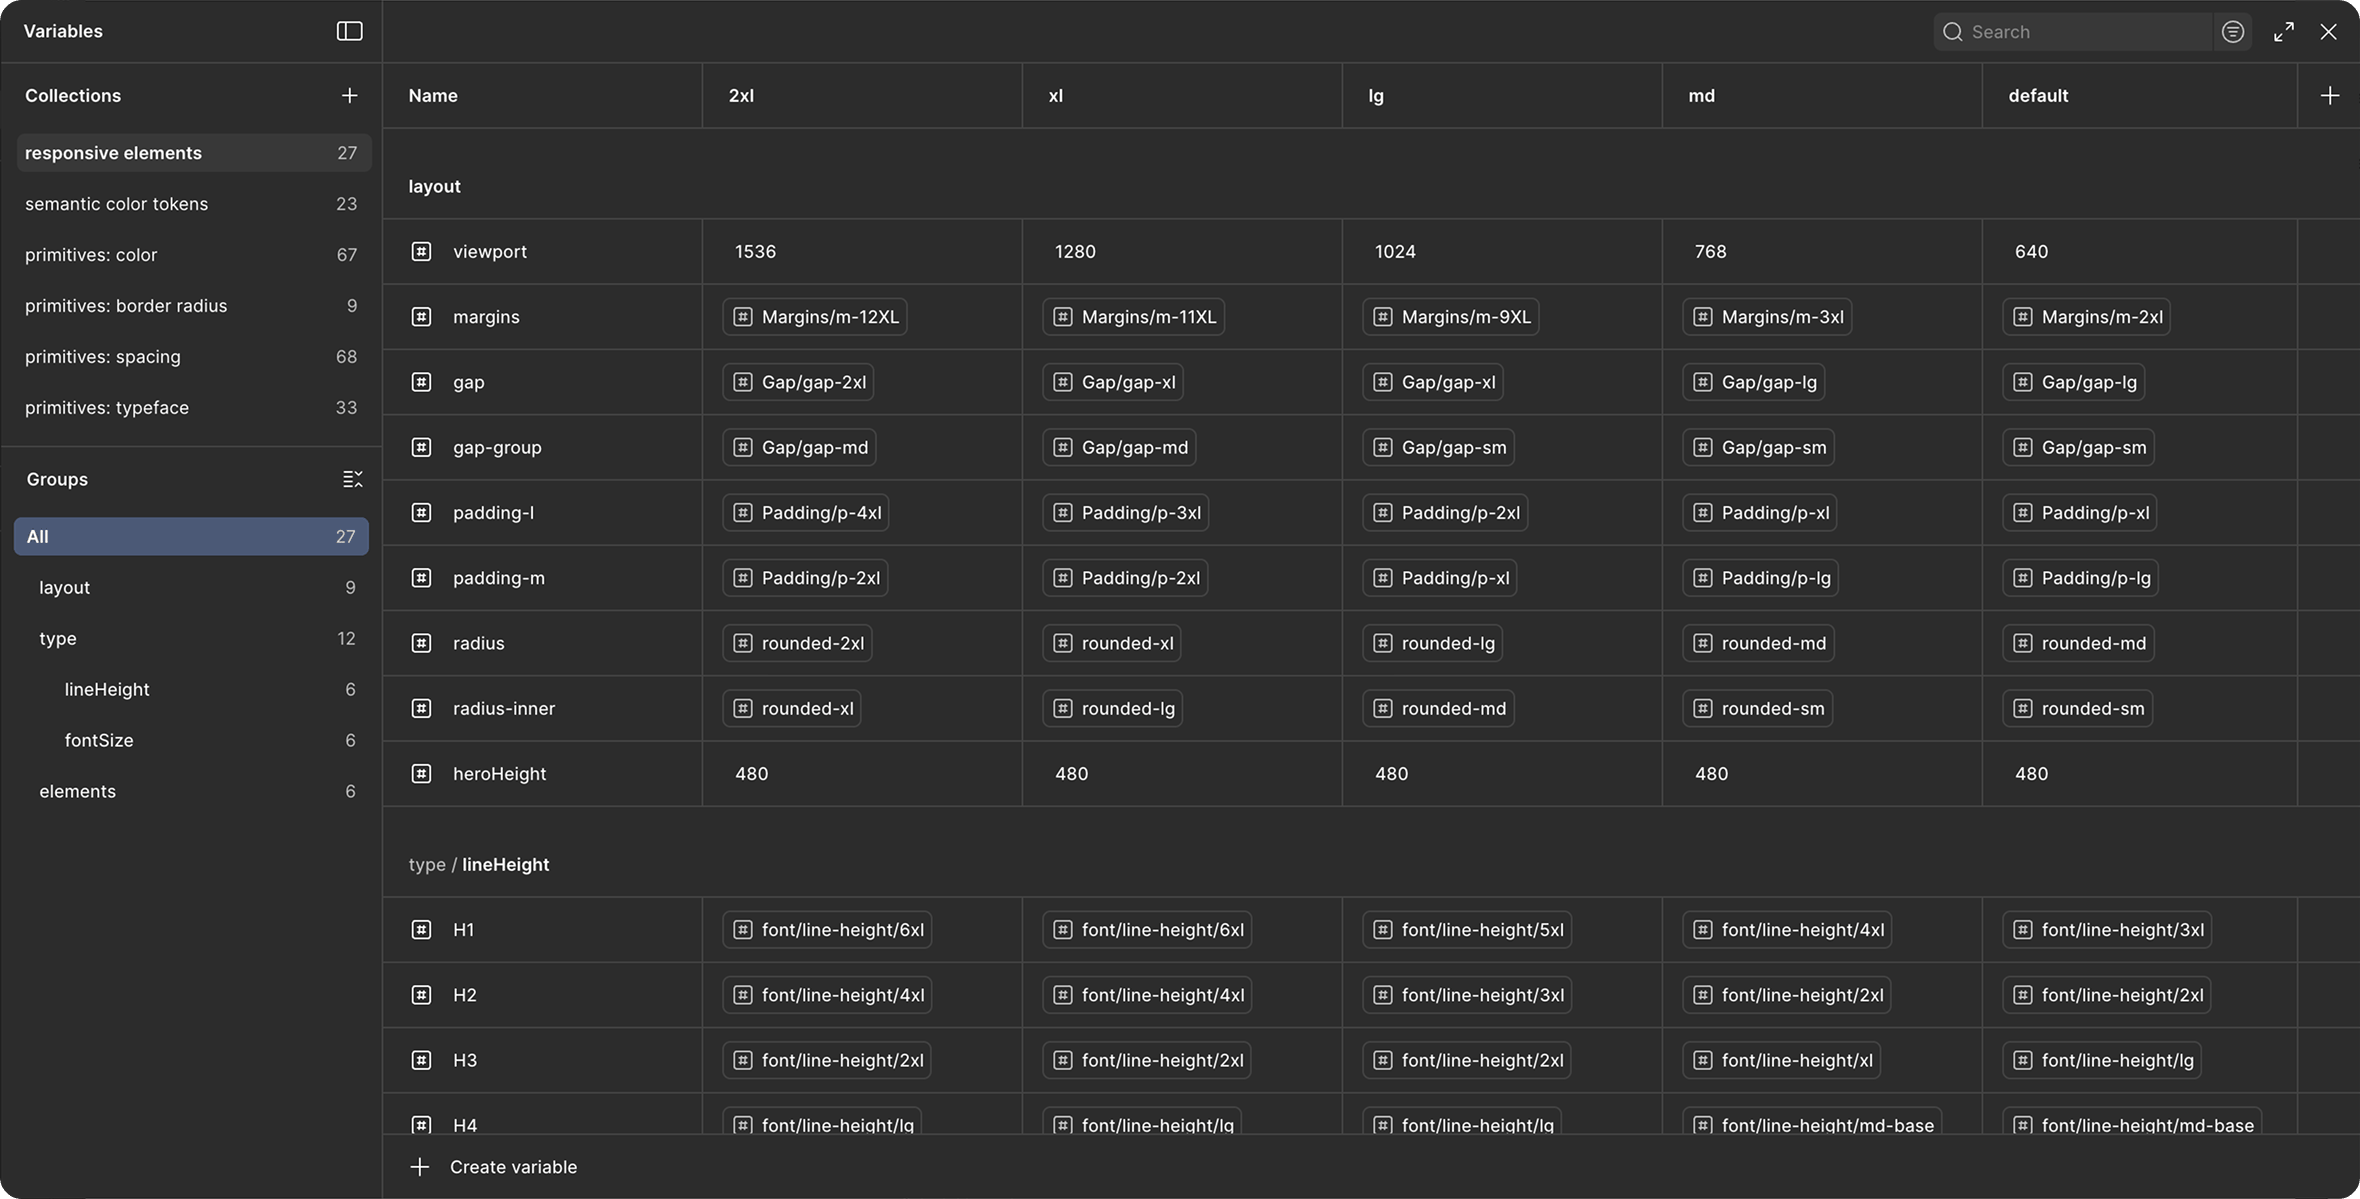Click Create variable button

pos(513,1167)
